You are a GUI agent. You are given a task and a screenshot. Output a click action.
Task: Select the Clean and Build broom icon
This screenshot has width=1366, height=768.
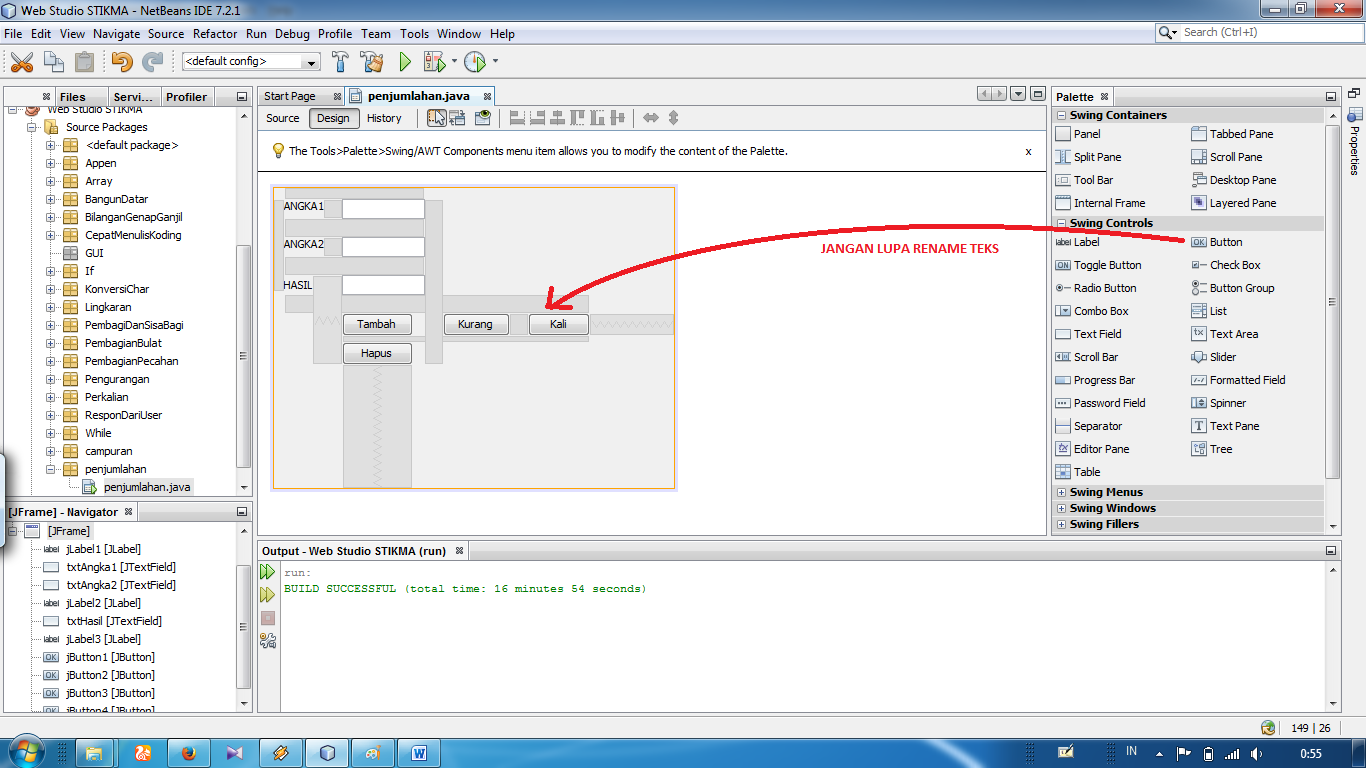coord(371,61)
